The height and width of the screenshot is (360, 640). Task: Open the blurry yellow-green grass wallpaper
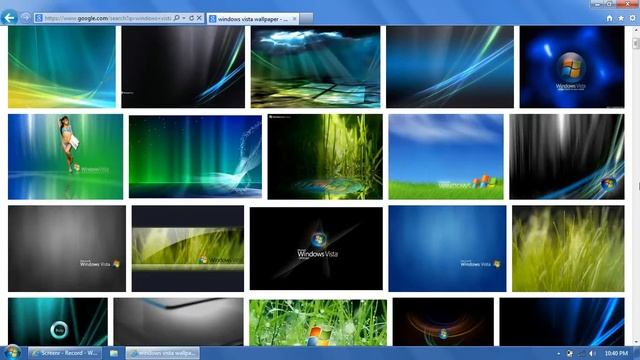point(568,249)
